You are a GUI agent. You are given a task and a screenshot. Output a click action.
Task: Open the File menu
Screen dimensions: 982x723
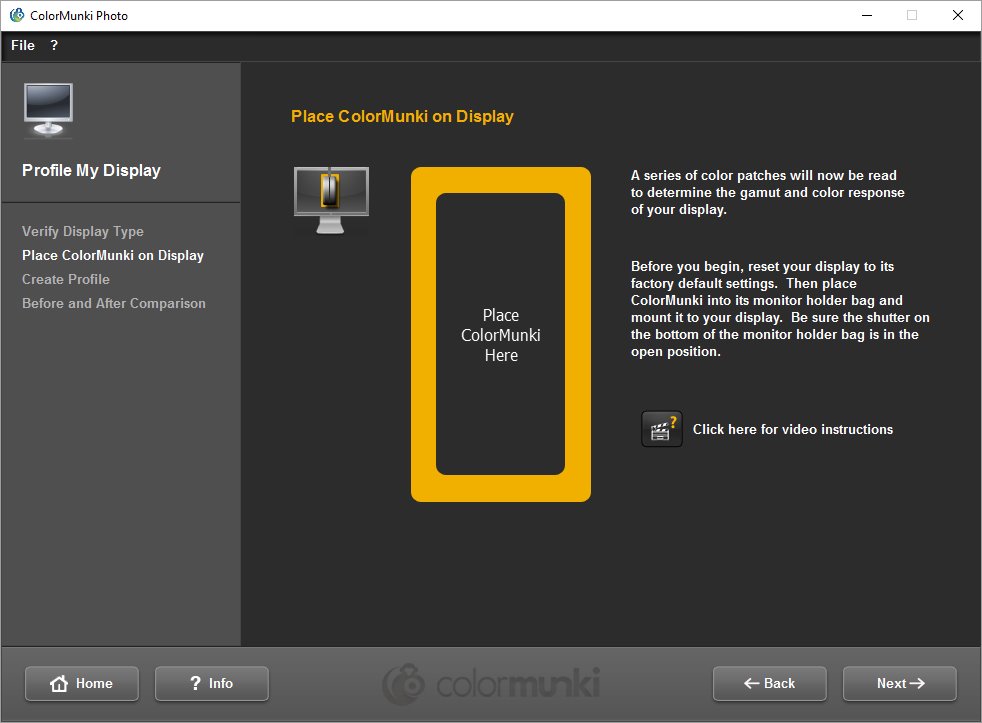[23, 45]
